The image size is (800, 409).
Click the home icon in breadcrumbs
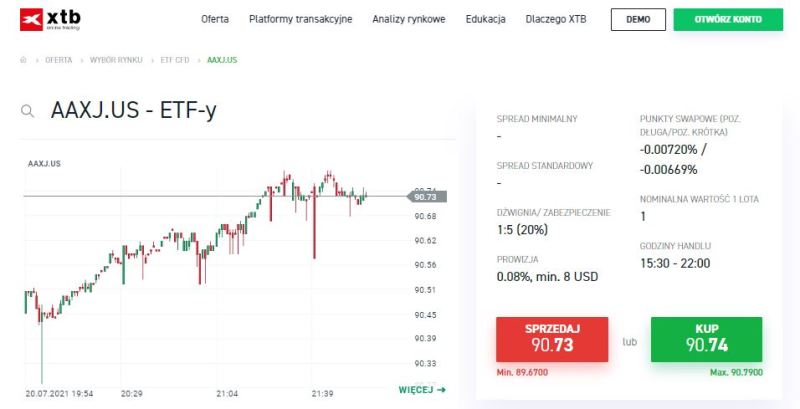click(x=24, y=60)
